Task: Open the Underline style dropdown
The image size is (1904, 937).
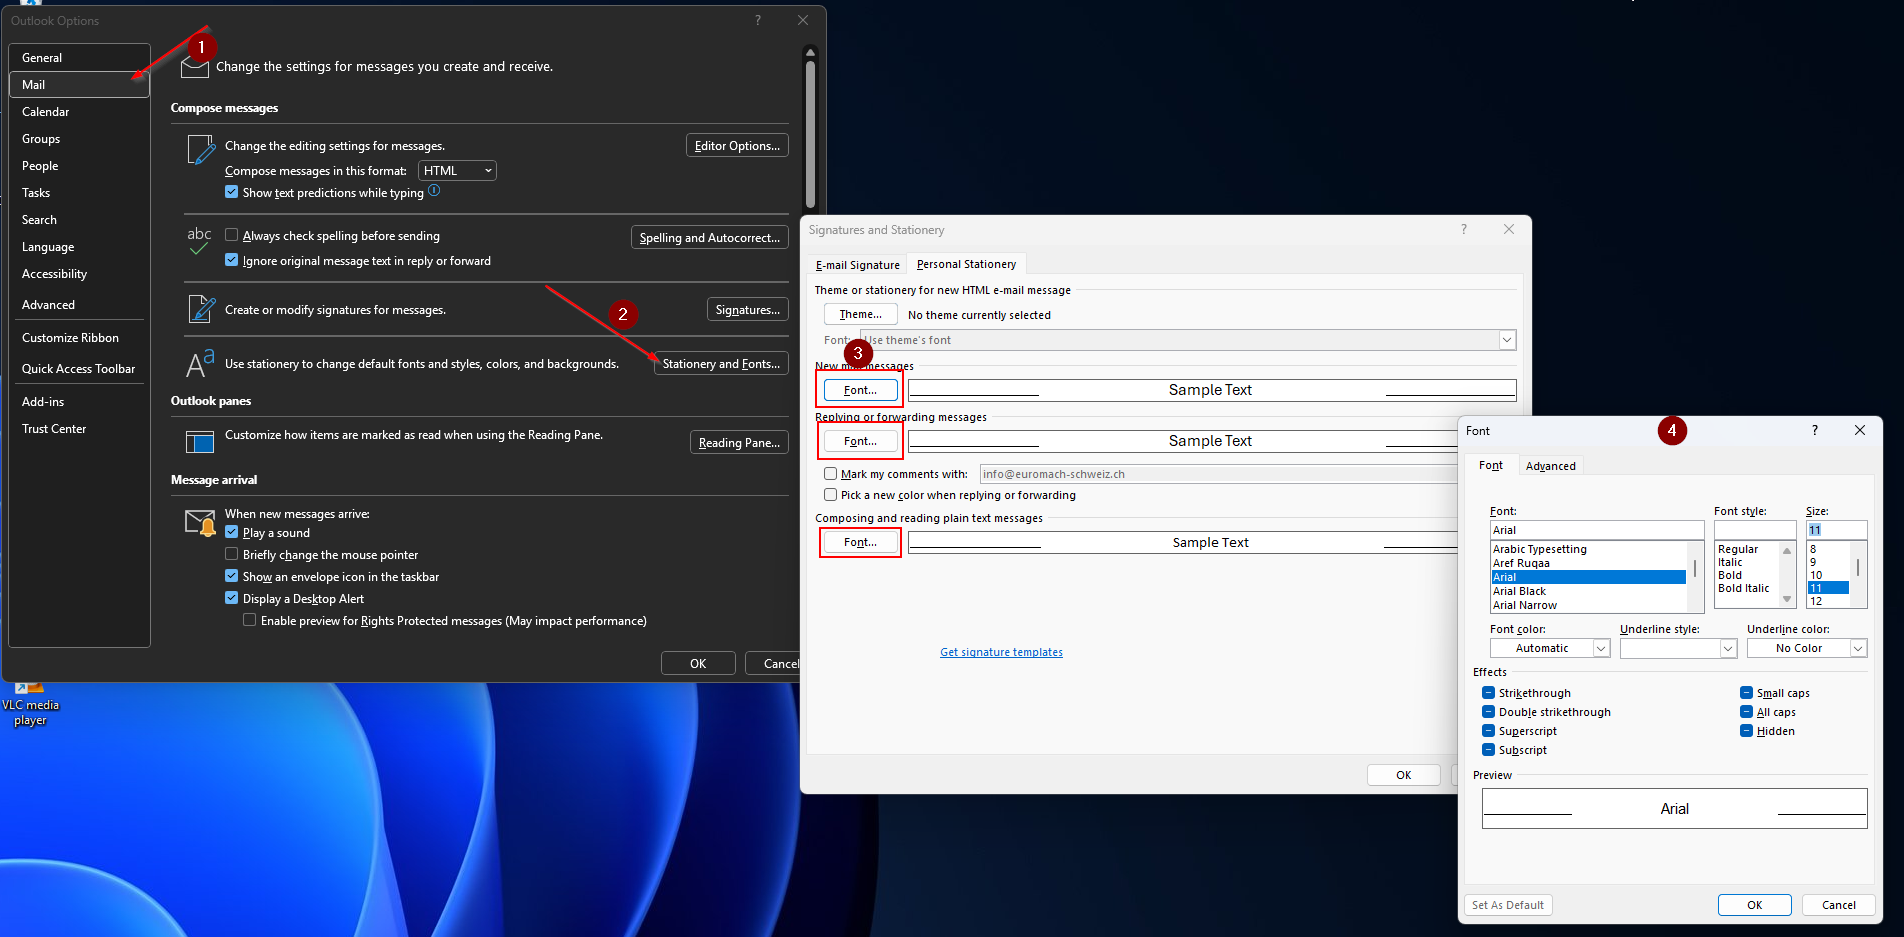Action: (x=1678, y=648)
